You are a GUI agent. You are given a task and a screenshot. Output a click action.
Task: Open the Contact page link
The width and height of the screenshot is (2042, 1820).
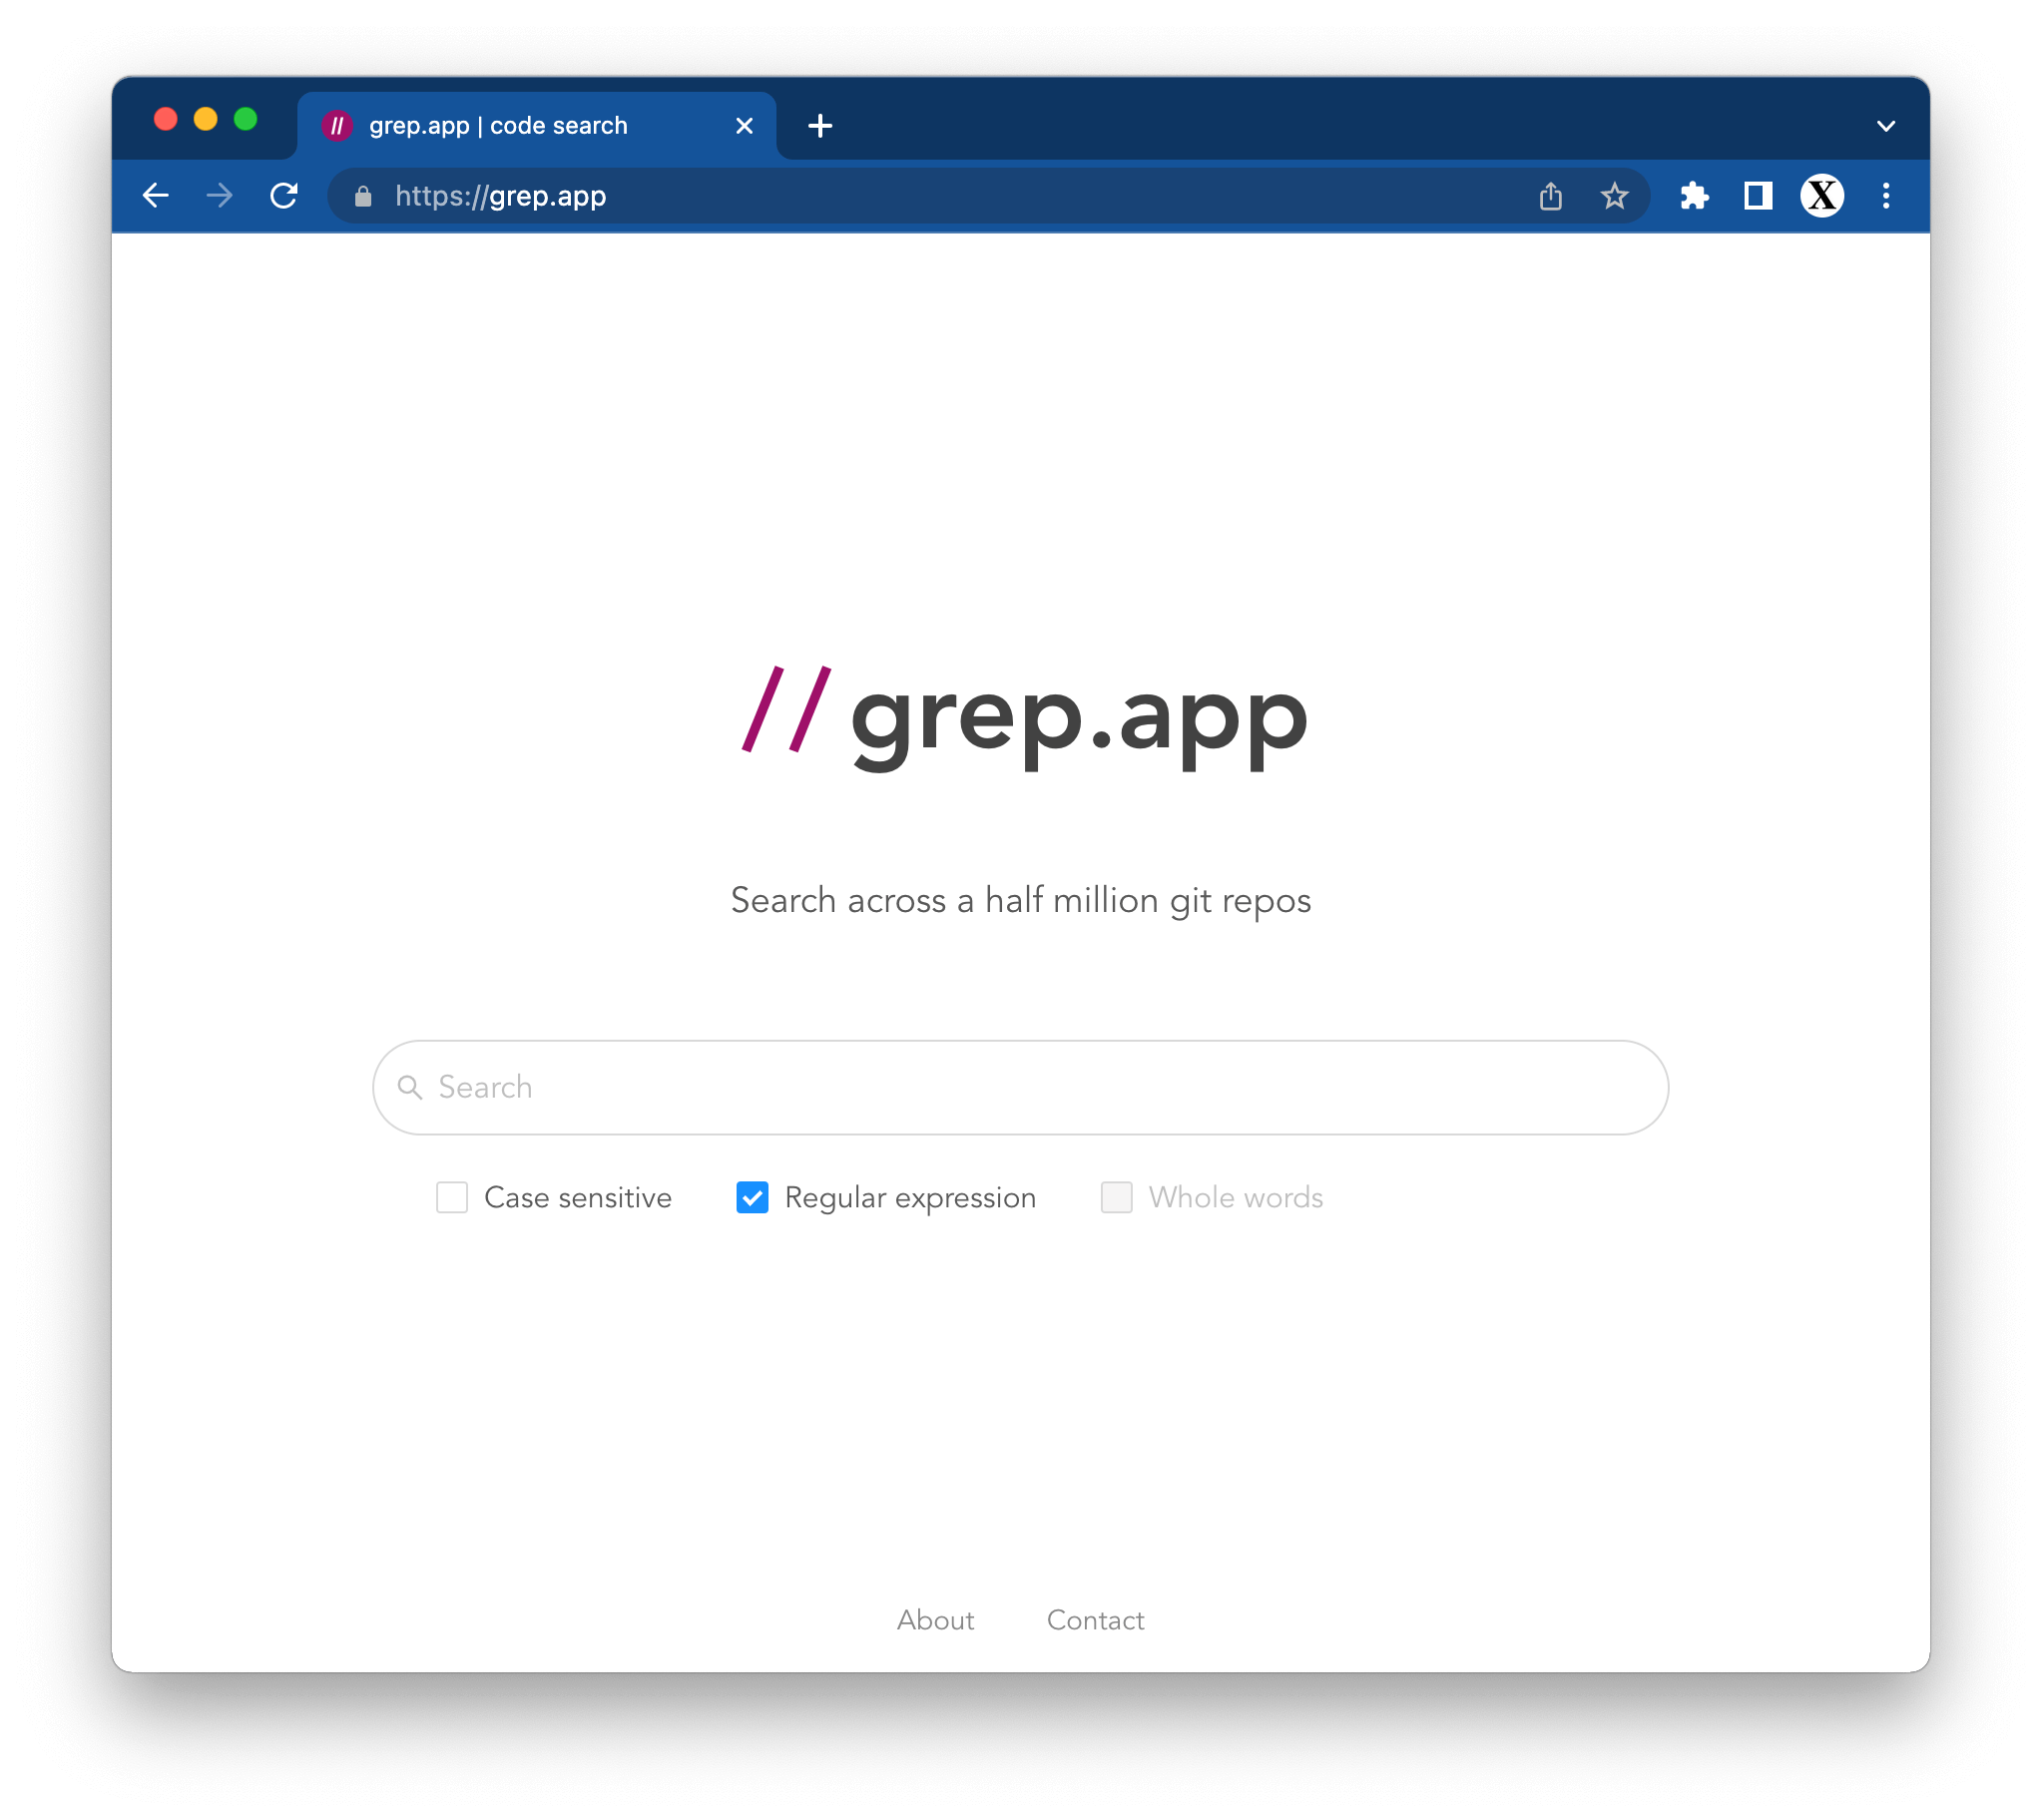coord(1095,1619)
